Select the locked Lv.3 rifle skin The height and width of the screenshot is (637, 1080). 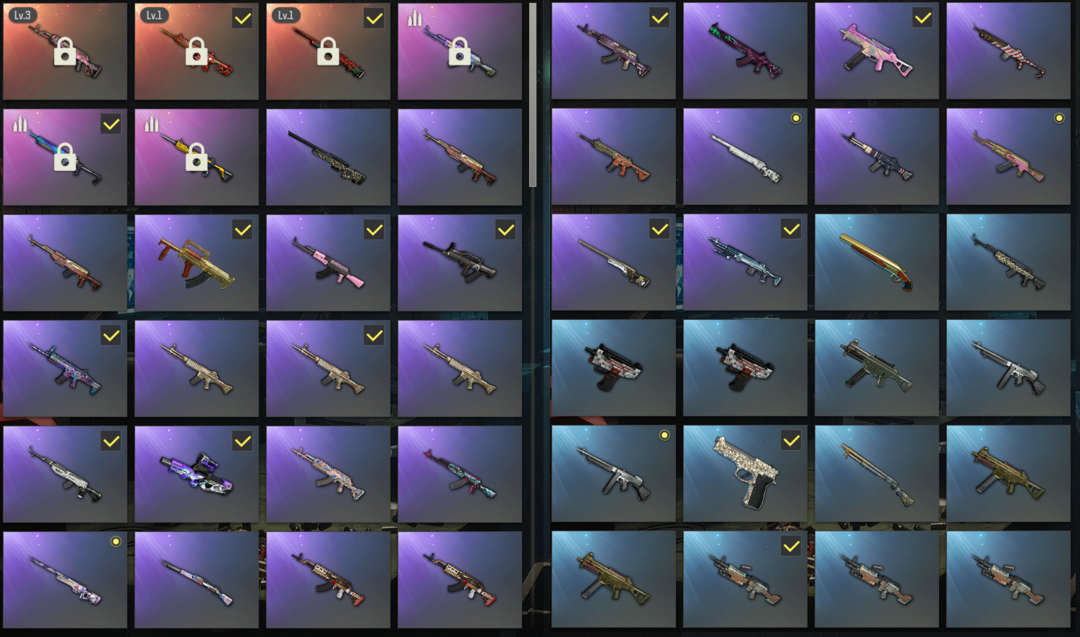tap(65, 51)
